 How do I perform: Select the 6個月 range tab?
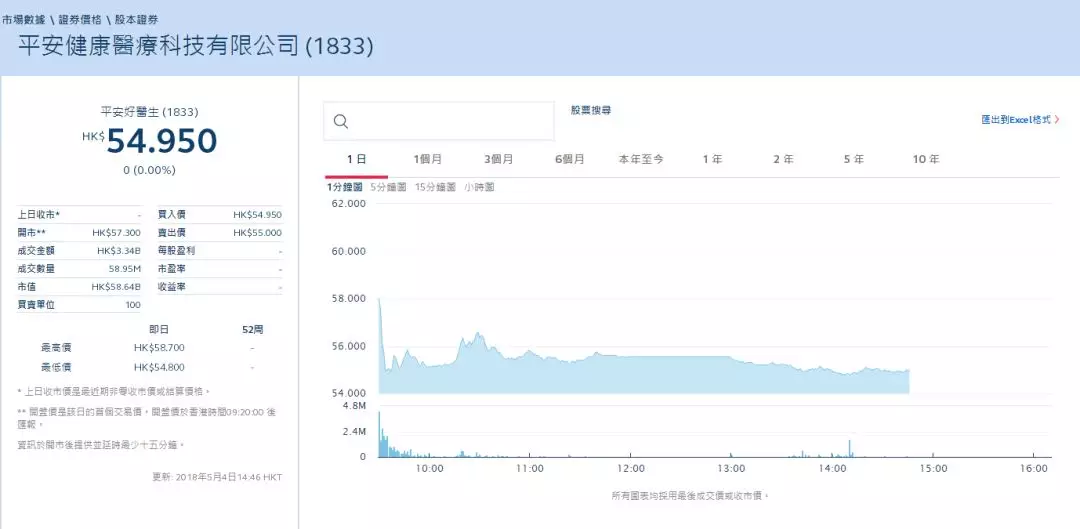(569, 160)
